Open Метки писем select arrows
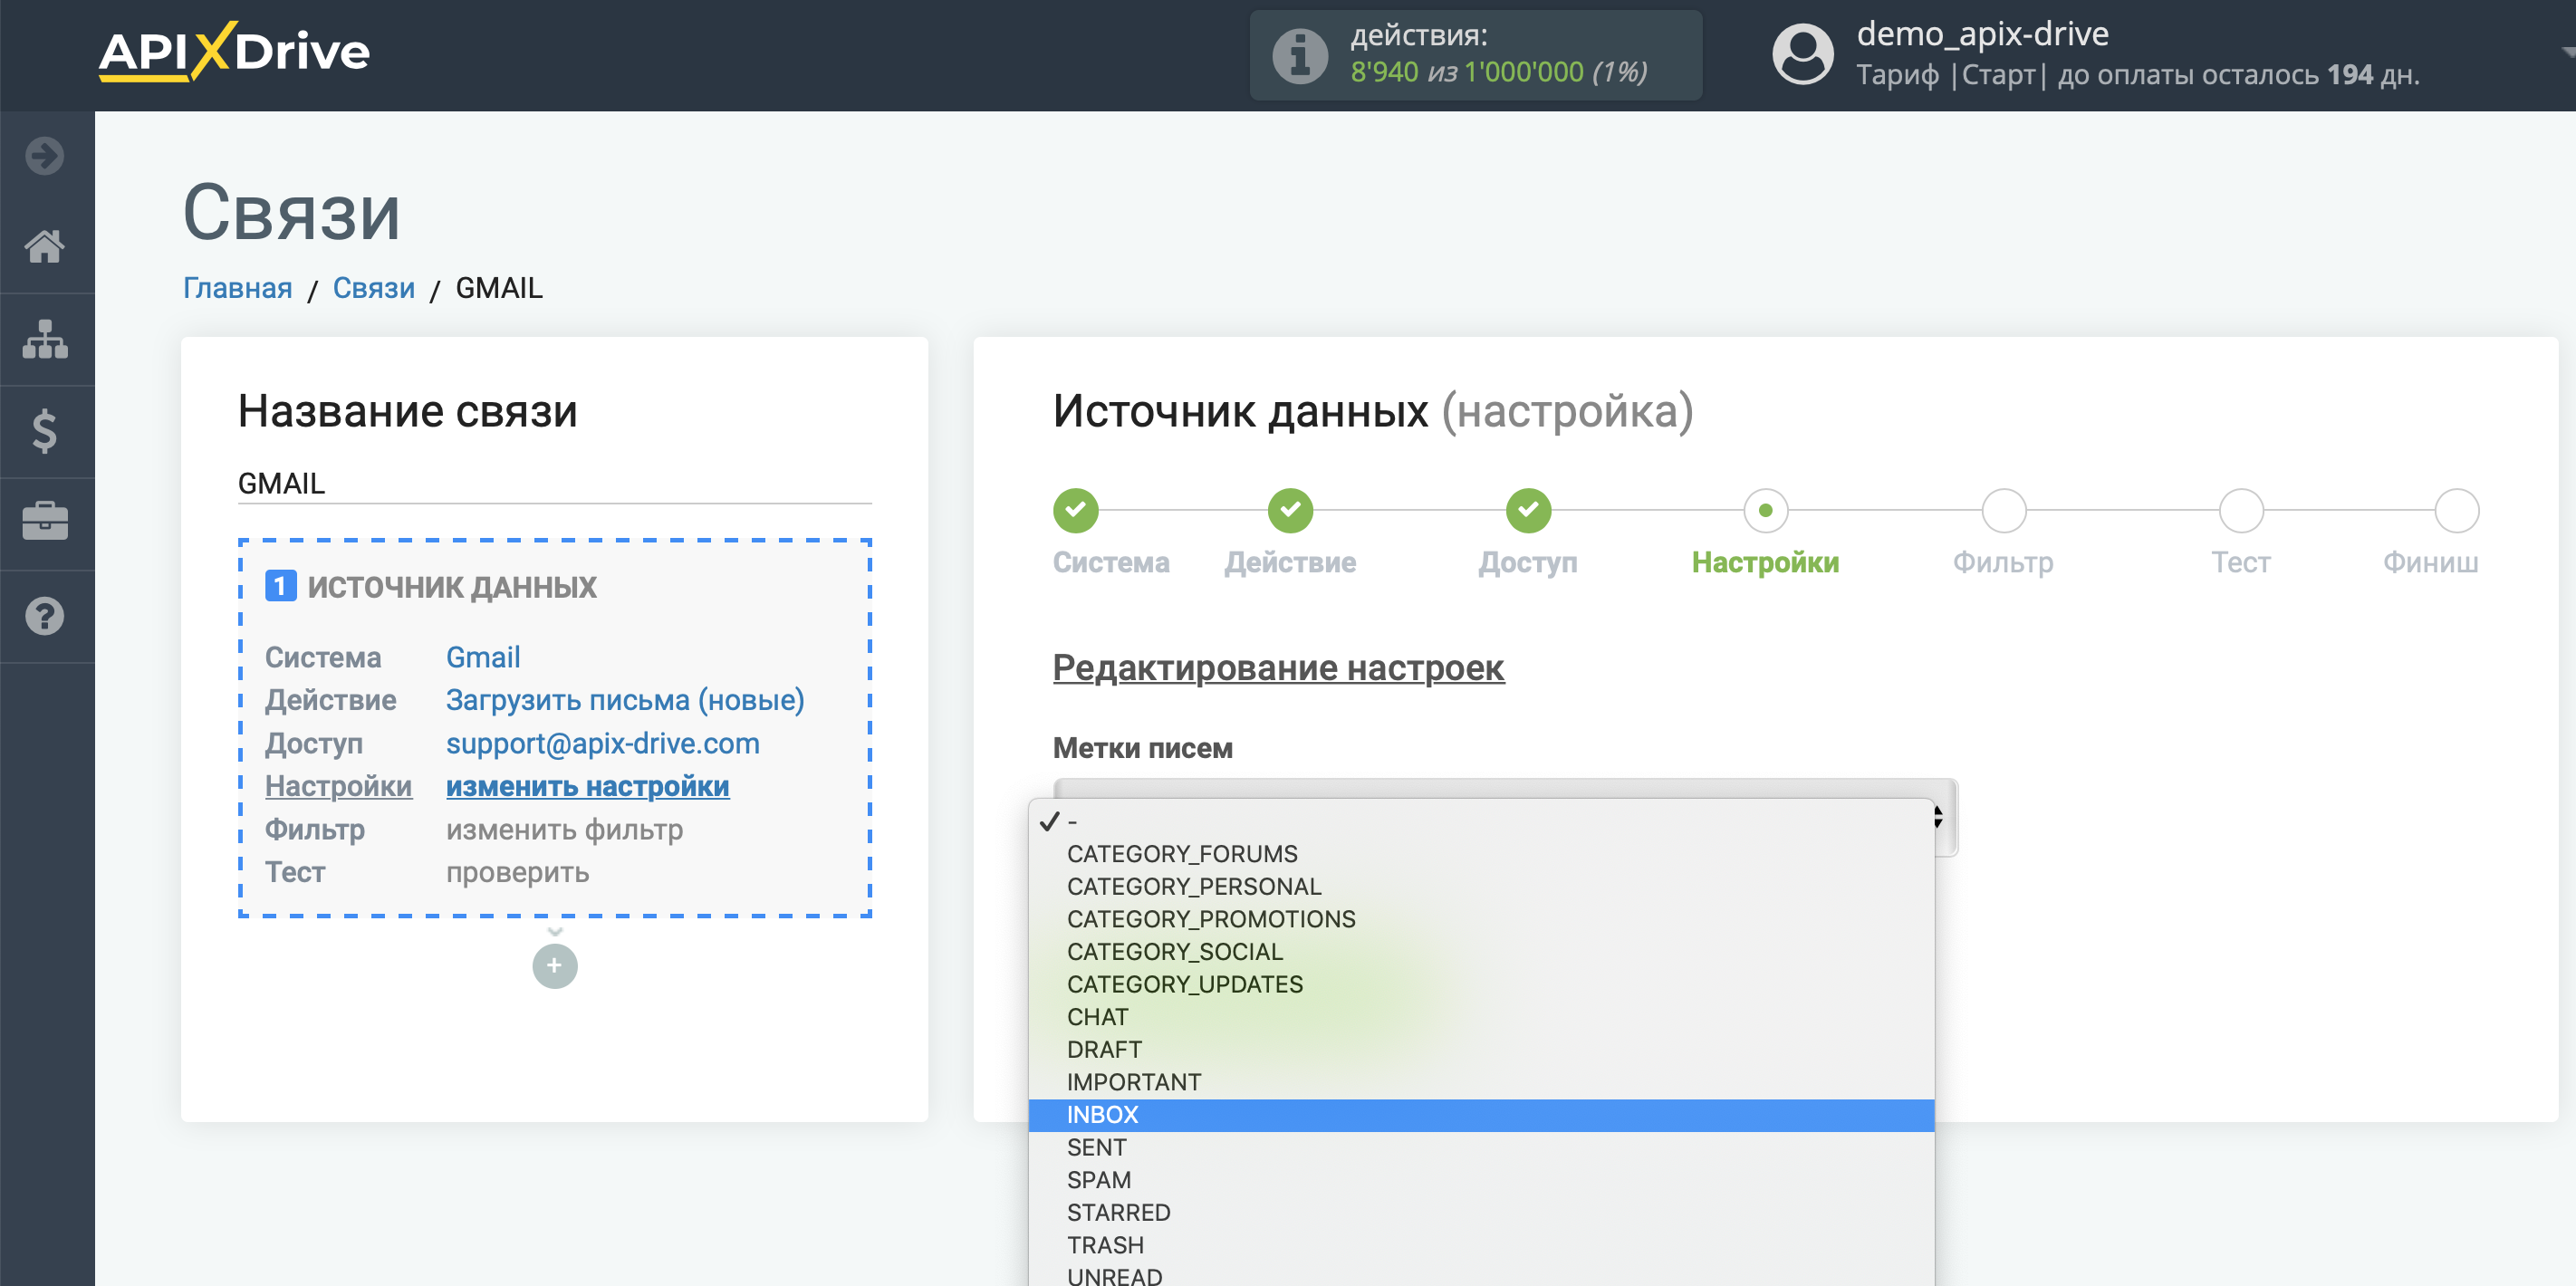The width and height of the screenshot is (2576, 1286). click(1937, 817)
